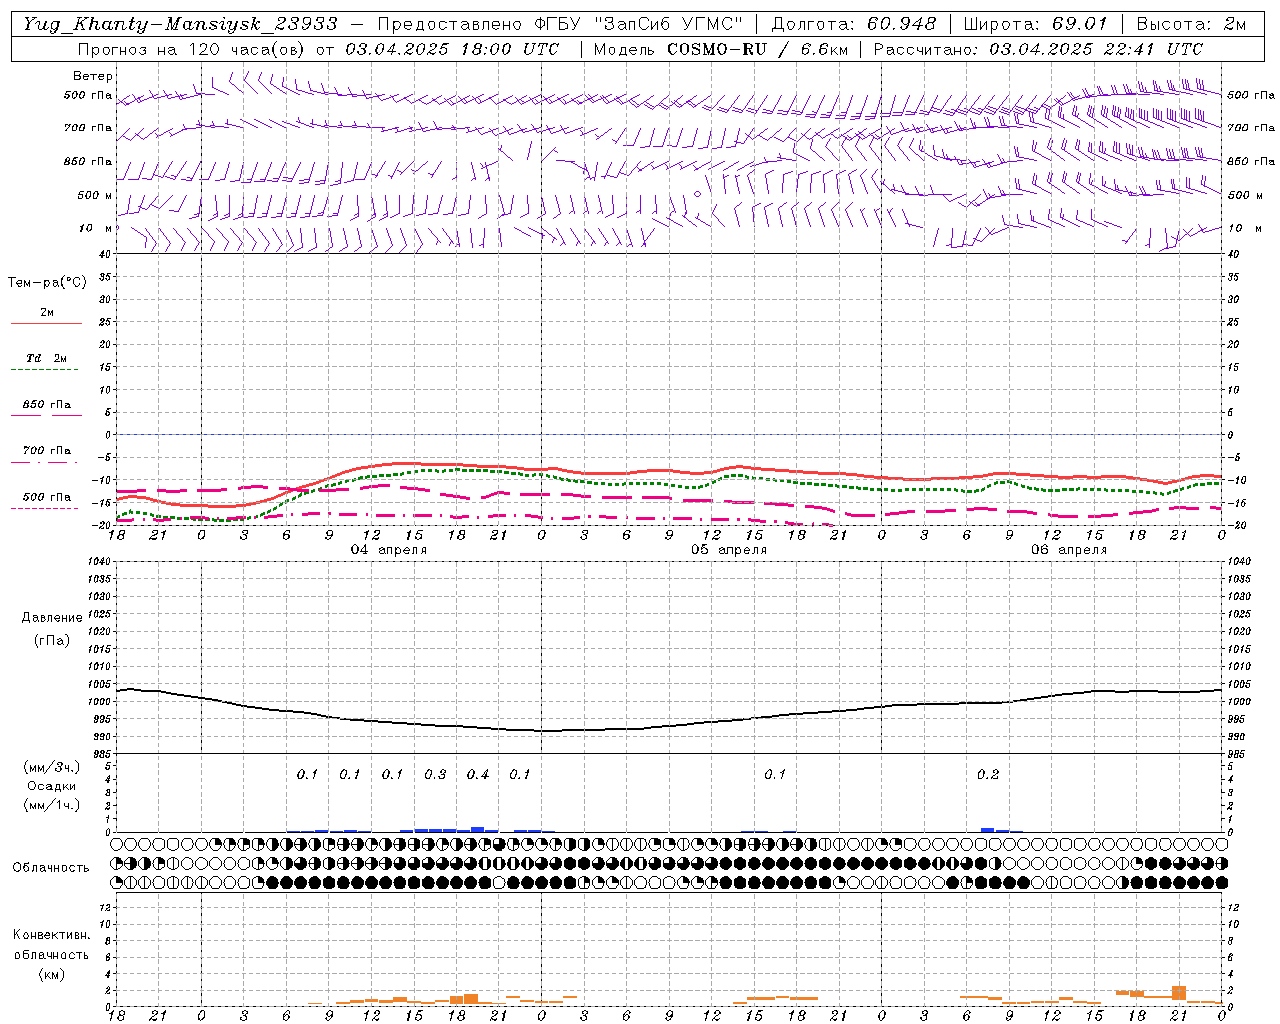Click the Тем-ра(°C) axis label
The image size is (1280, 1024).
pos(47,283)
